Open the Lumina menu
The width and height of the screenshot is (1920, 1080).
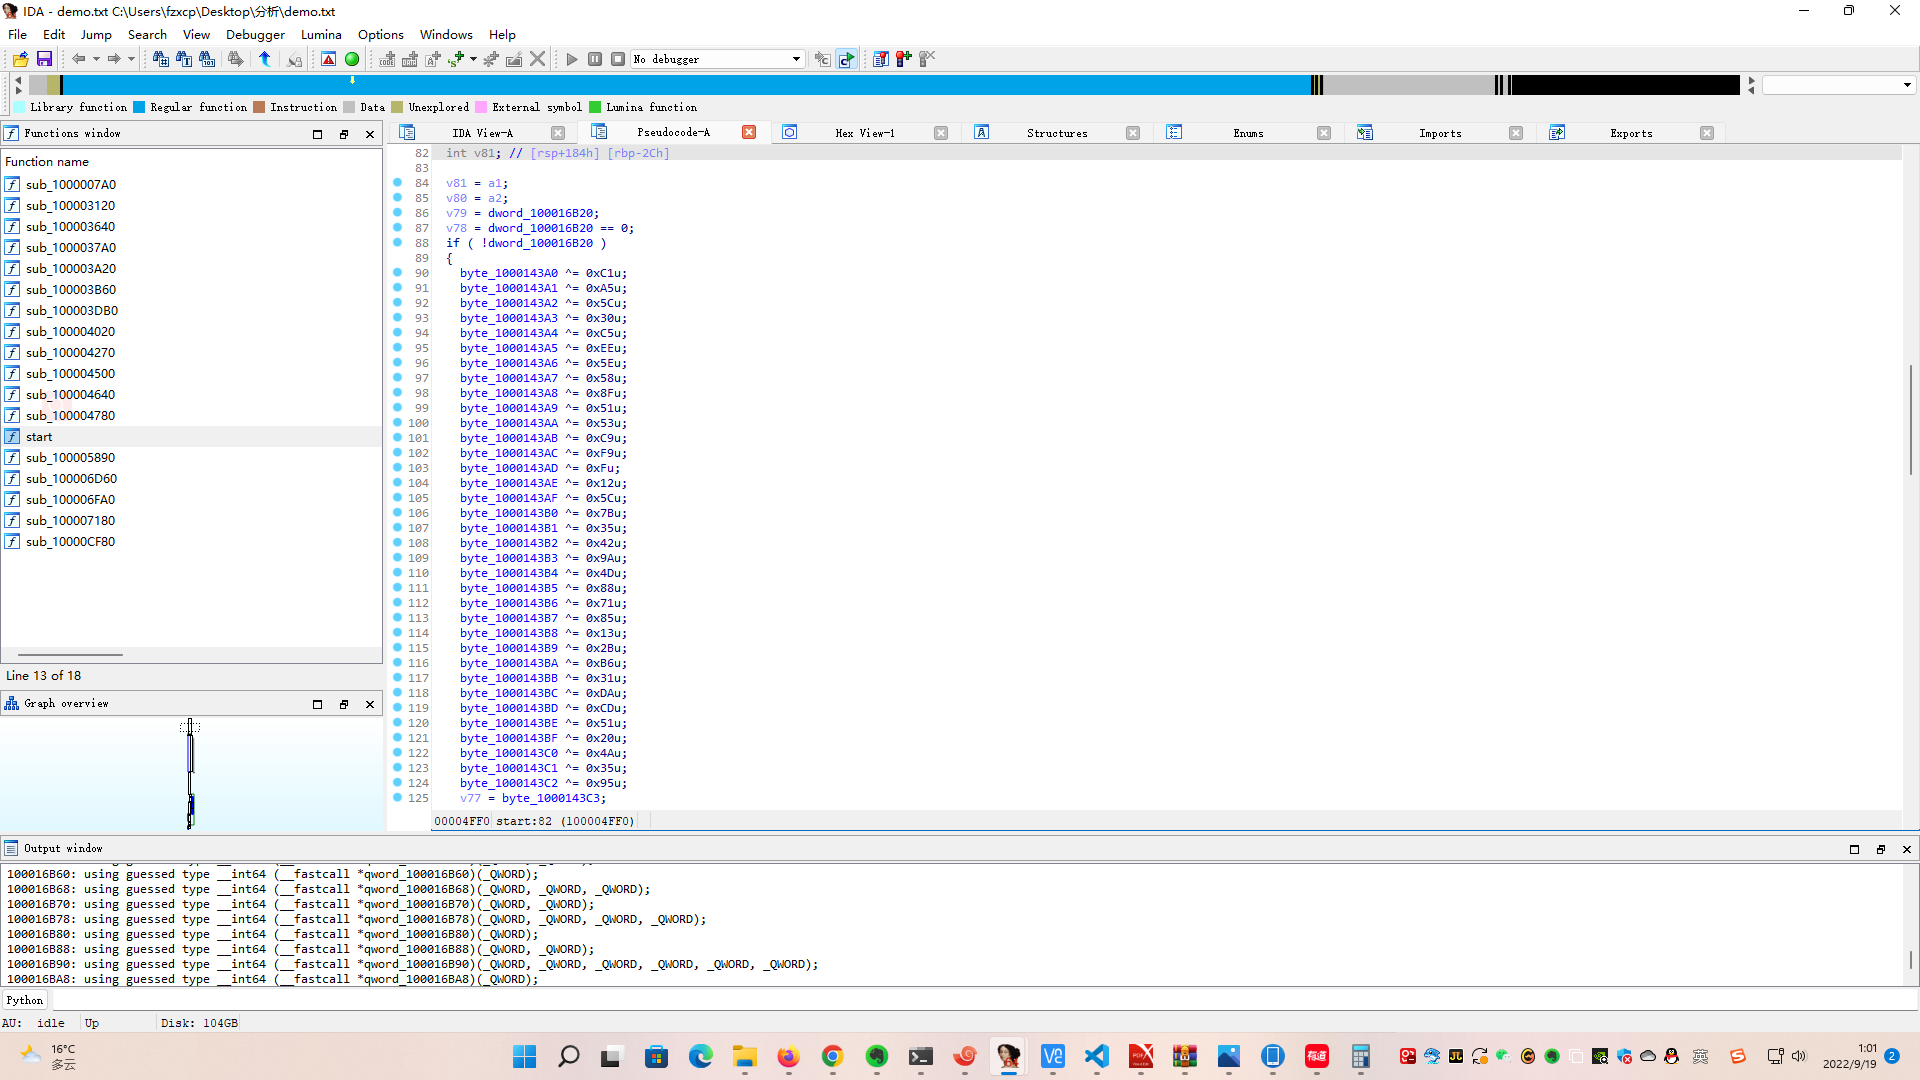(321, 34)
